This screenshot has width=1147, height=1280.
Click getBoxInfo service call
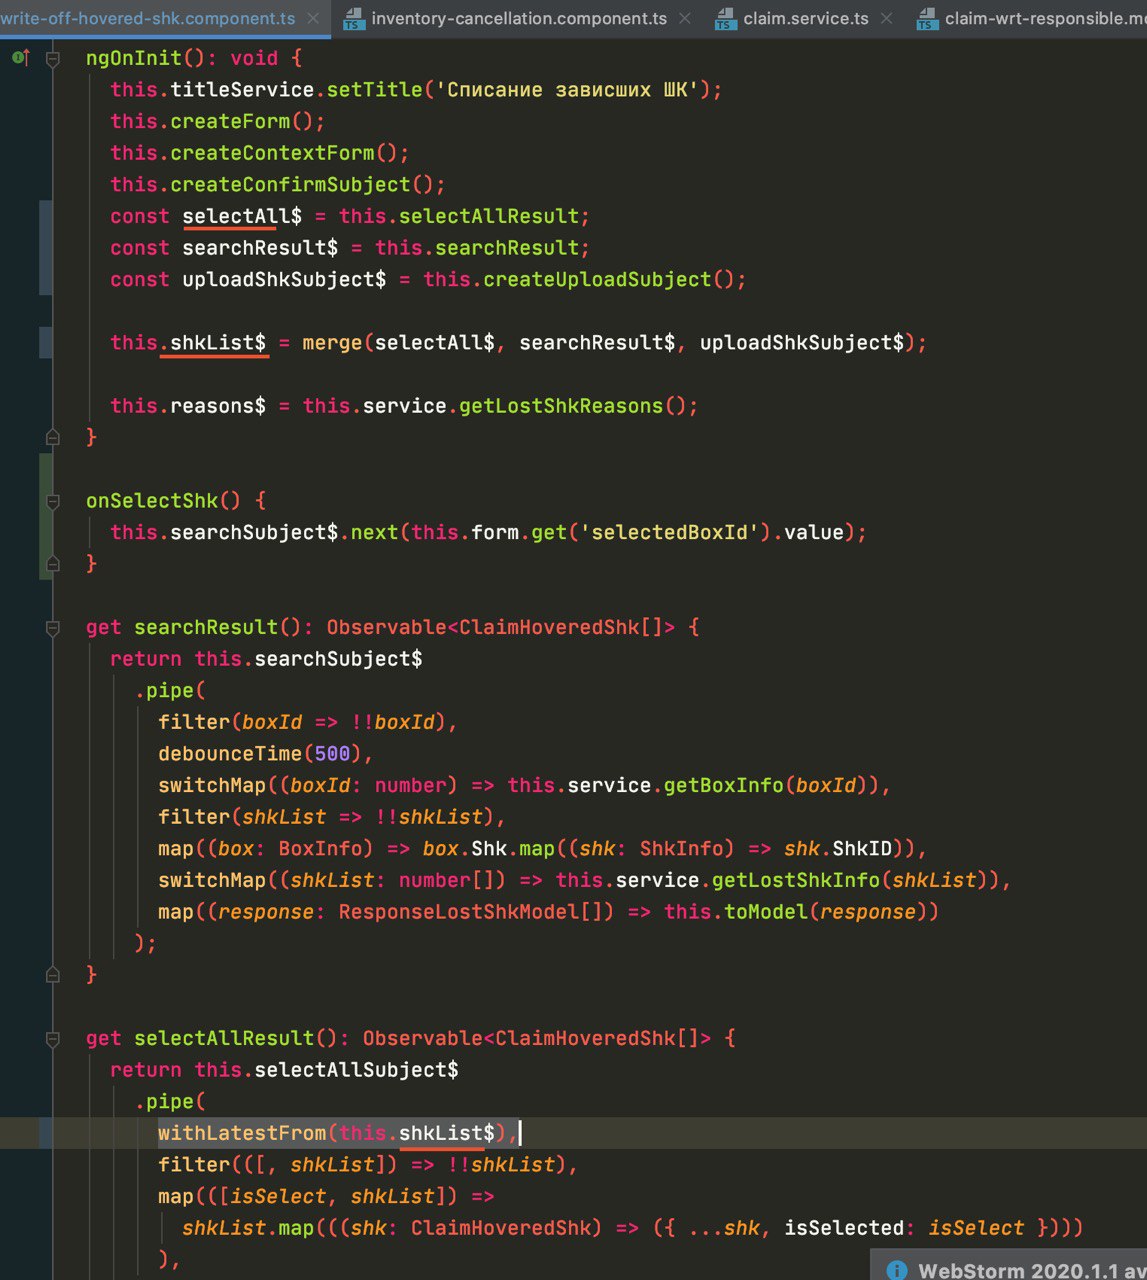[723, 786]
